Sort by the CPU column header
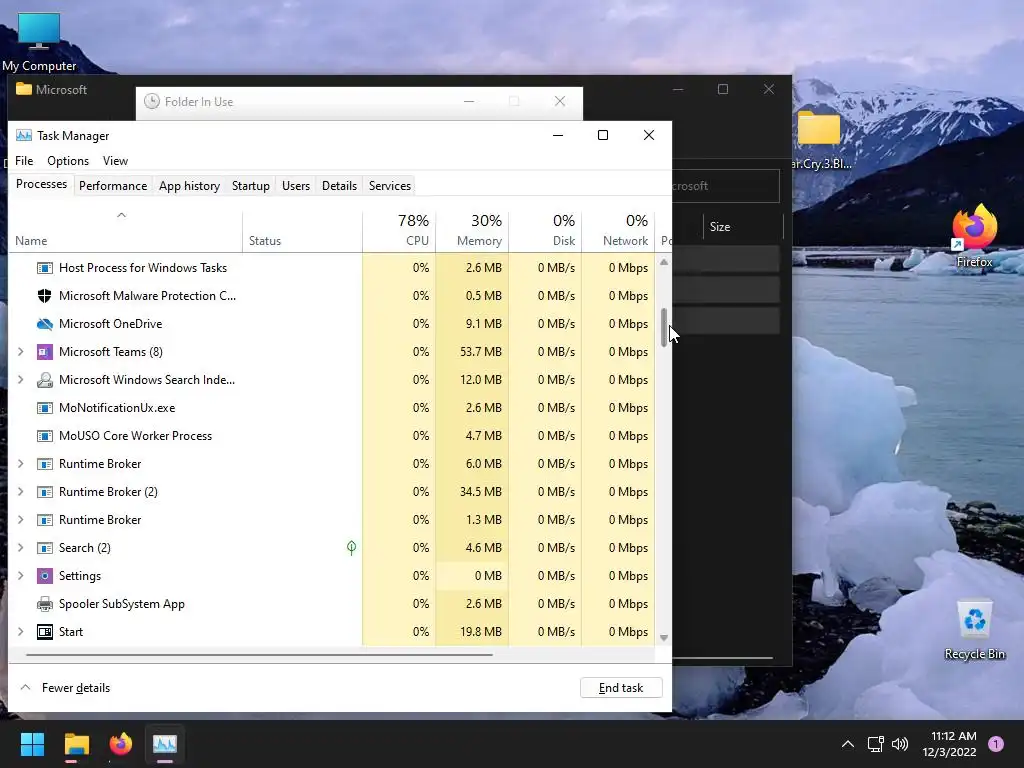This screenshot has width=1024, height=768. click(399, 231)
